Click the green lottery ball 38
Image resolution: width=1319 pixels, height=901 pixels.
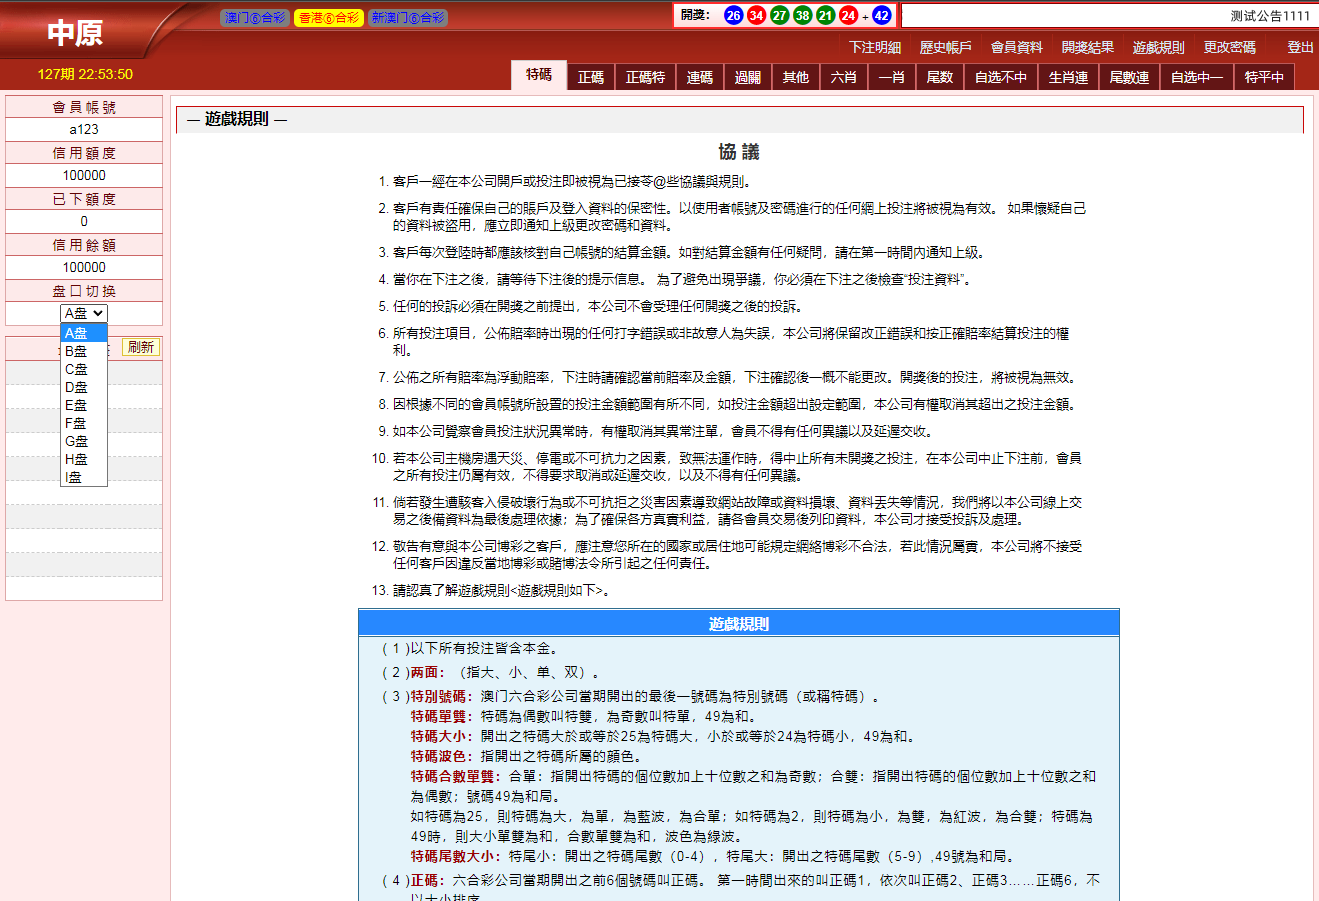803,15
